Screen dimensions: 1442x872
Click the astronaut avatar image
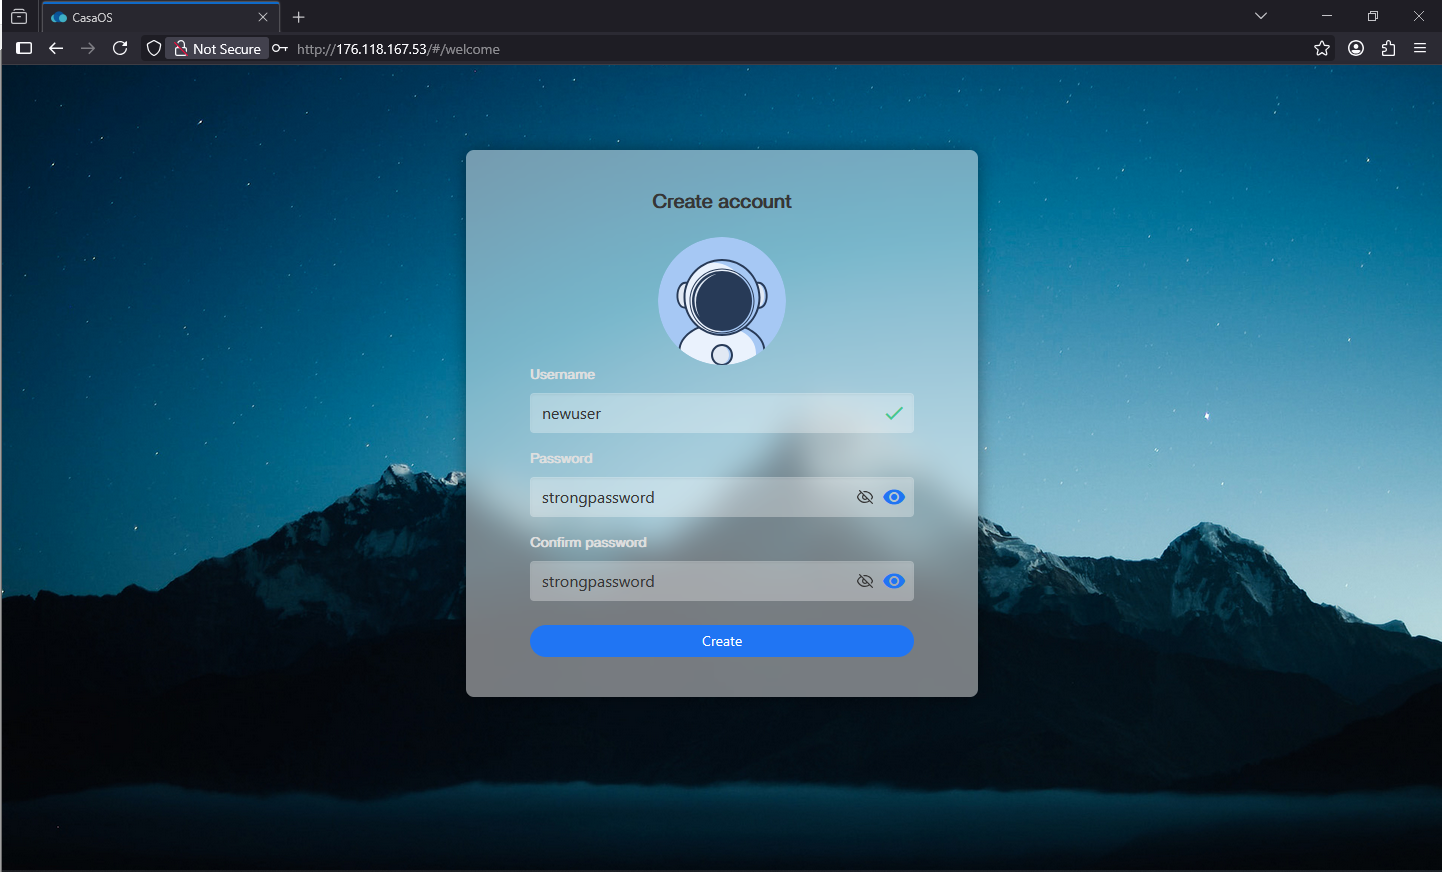click(721, 301)
